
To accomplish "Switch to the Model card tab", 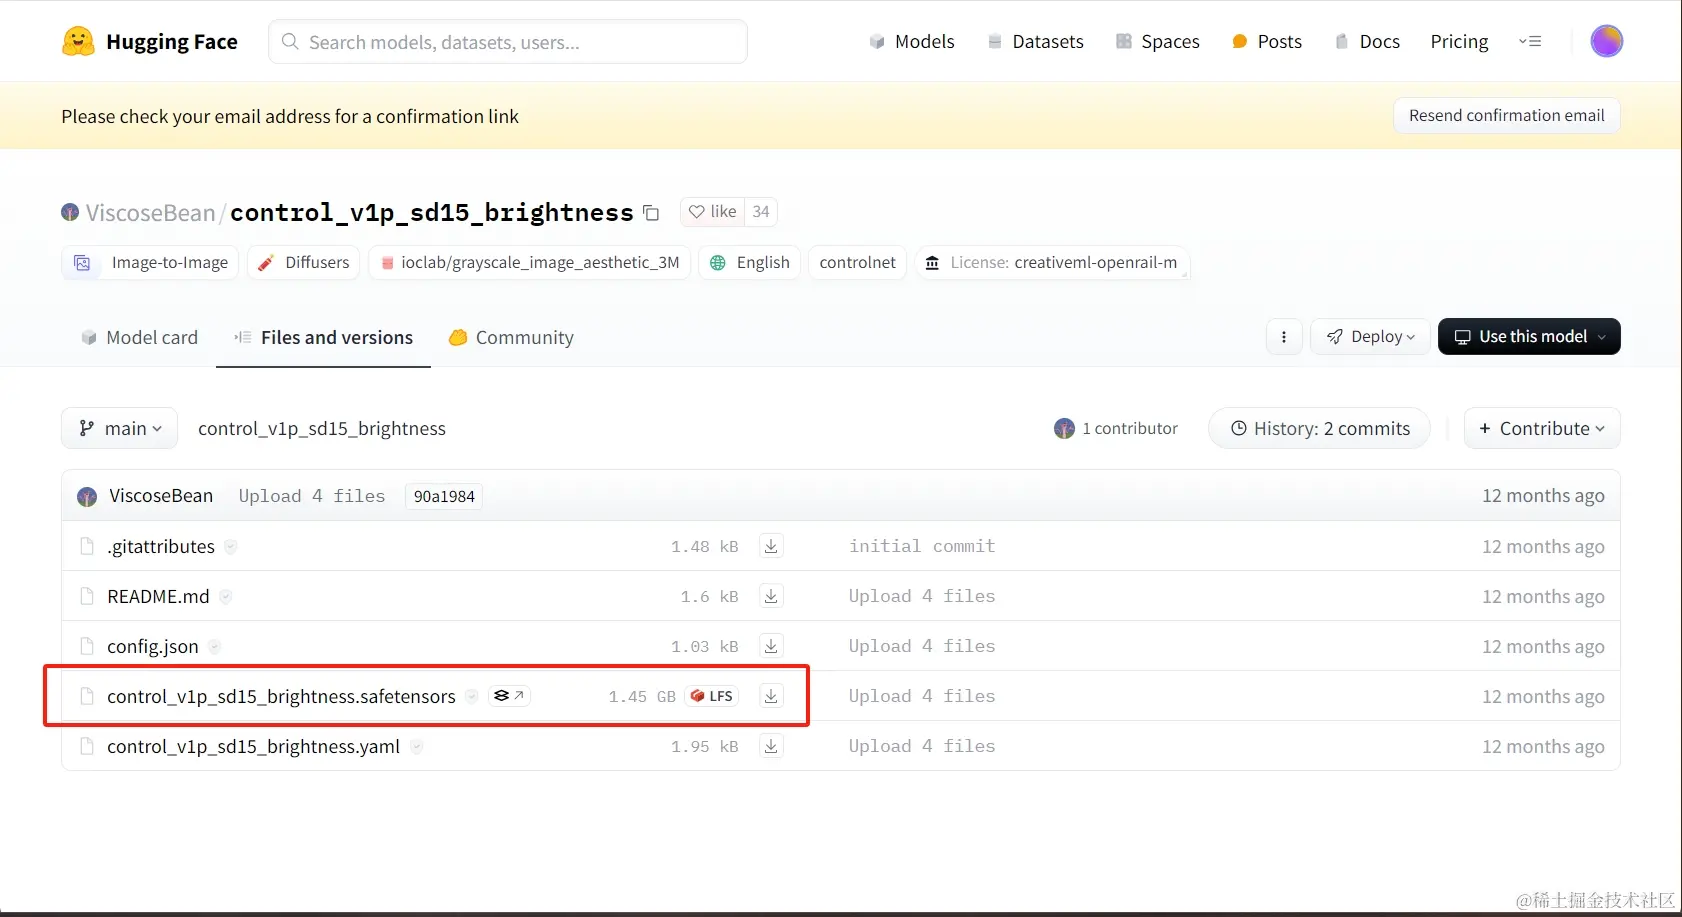I will (x=139, y=337).
